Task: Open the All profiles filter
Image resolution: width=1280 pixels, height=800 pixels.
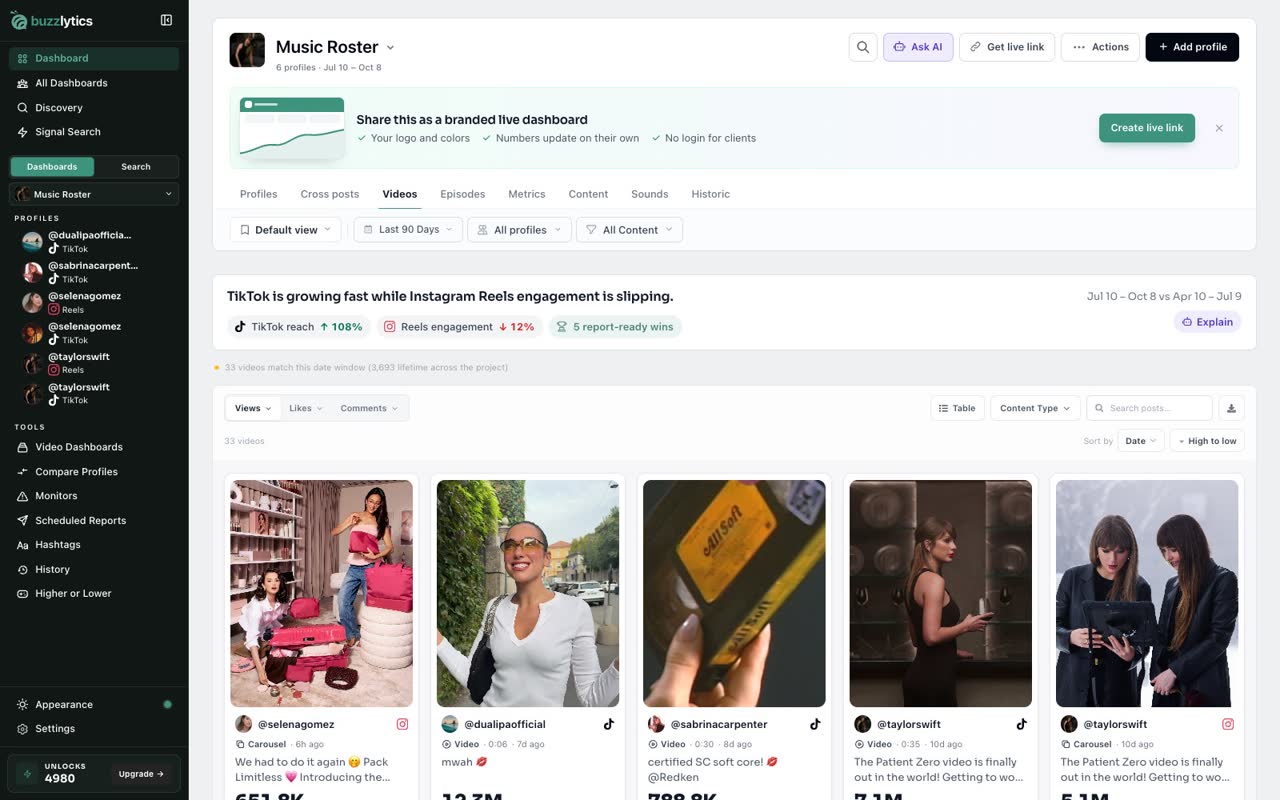Action: 520,230
